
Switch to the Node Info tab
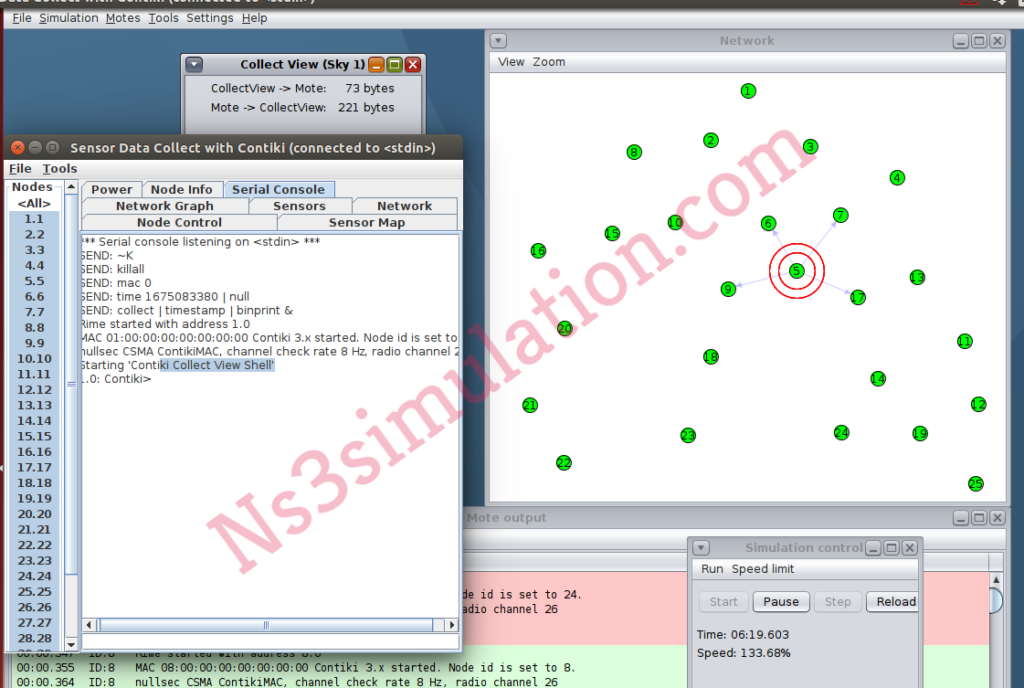pyautogui.click(x=182, y=189)
